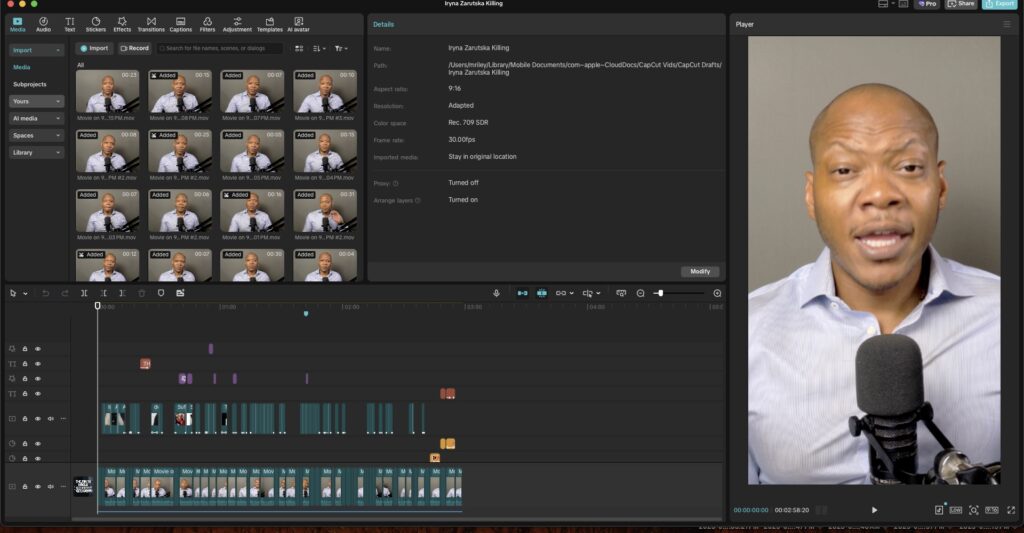1024x533 pixels.
Task: Open the main track more options menu
Action: point(63,487)
